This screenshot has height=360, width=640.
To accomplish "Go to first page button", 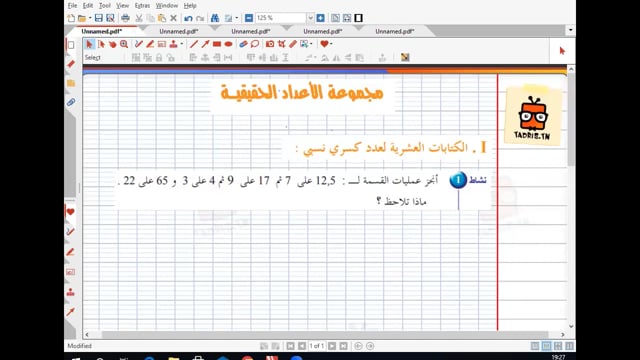I will tap(290, 346).
